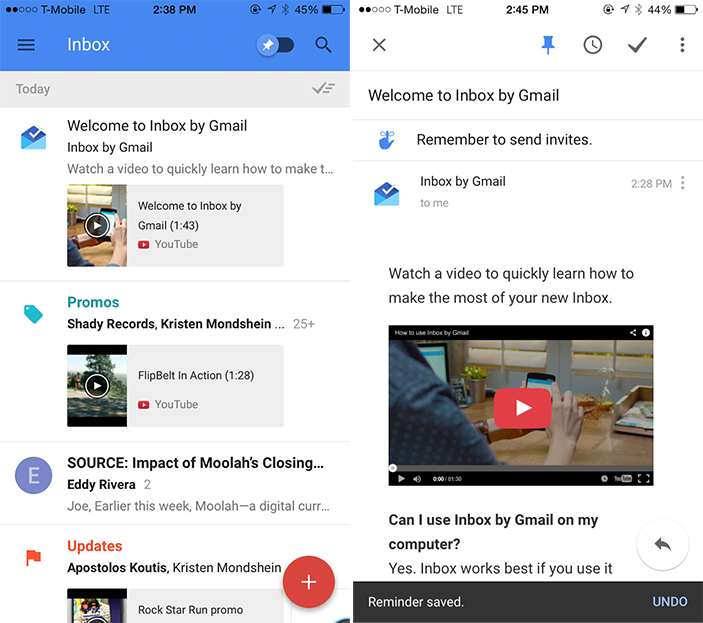Viewport: 703px width, 623px height.
Task: Close the open email with X
Action: tap(379, 45)
